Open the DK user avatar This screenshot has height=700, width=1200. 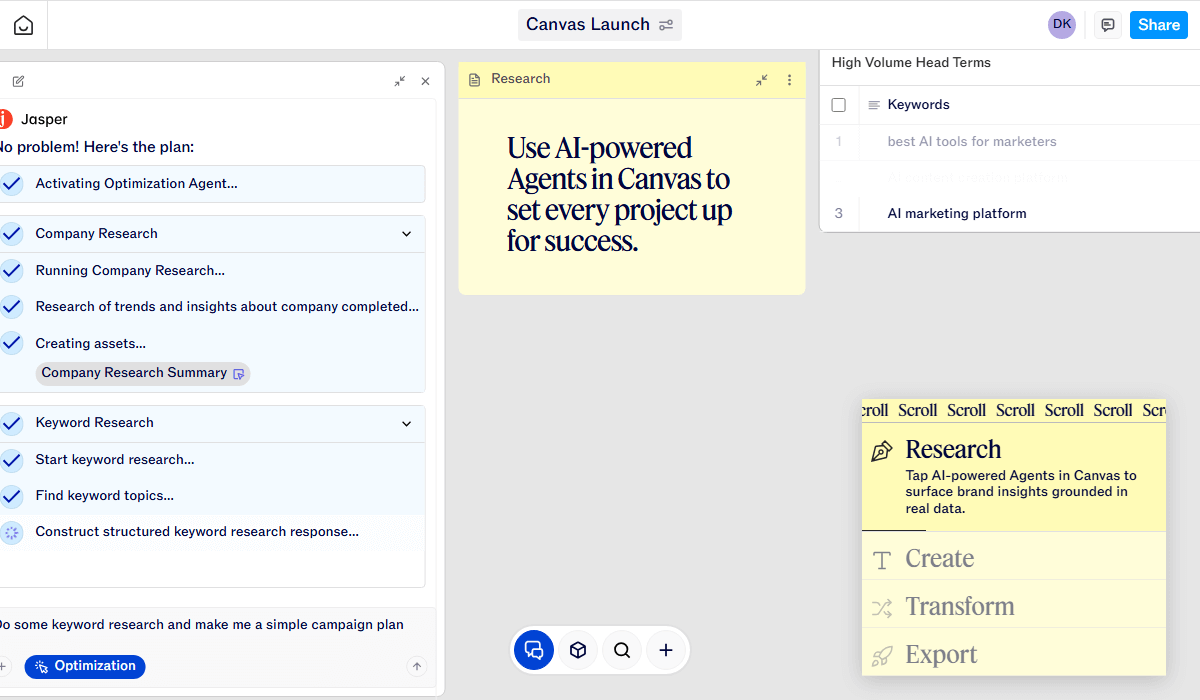[x=1062, y=25]
